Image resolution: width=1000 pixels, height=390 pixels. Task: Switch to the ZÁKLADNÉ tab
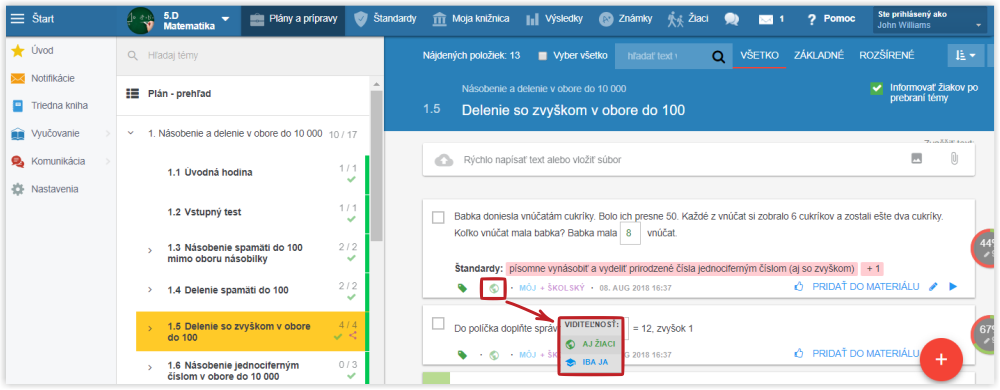tap(819, 55)
